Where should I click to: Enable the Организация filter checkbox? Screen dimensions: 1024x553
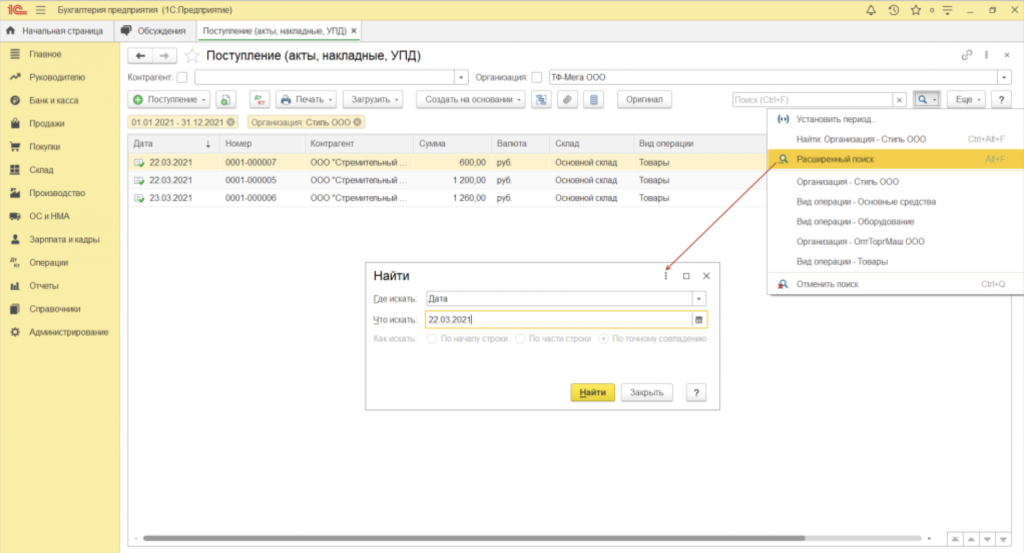[537, 77]
